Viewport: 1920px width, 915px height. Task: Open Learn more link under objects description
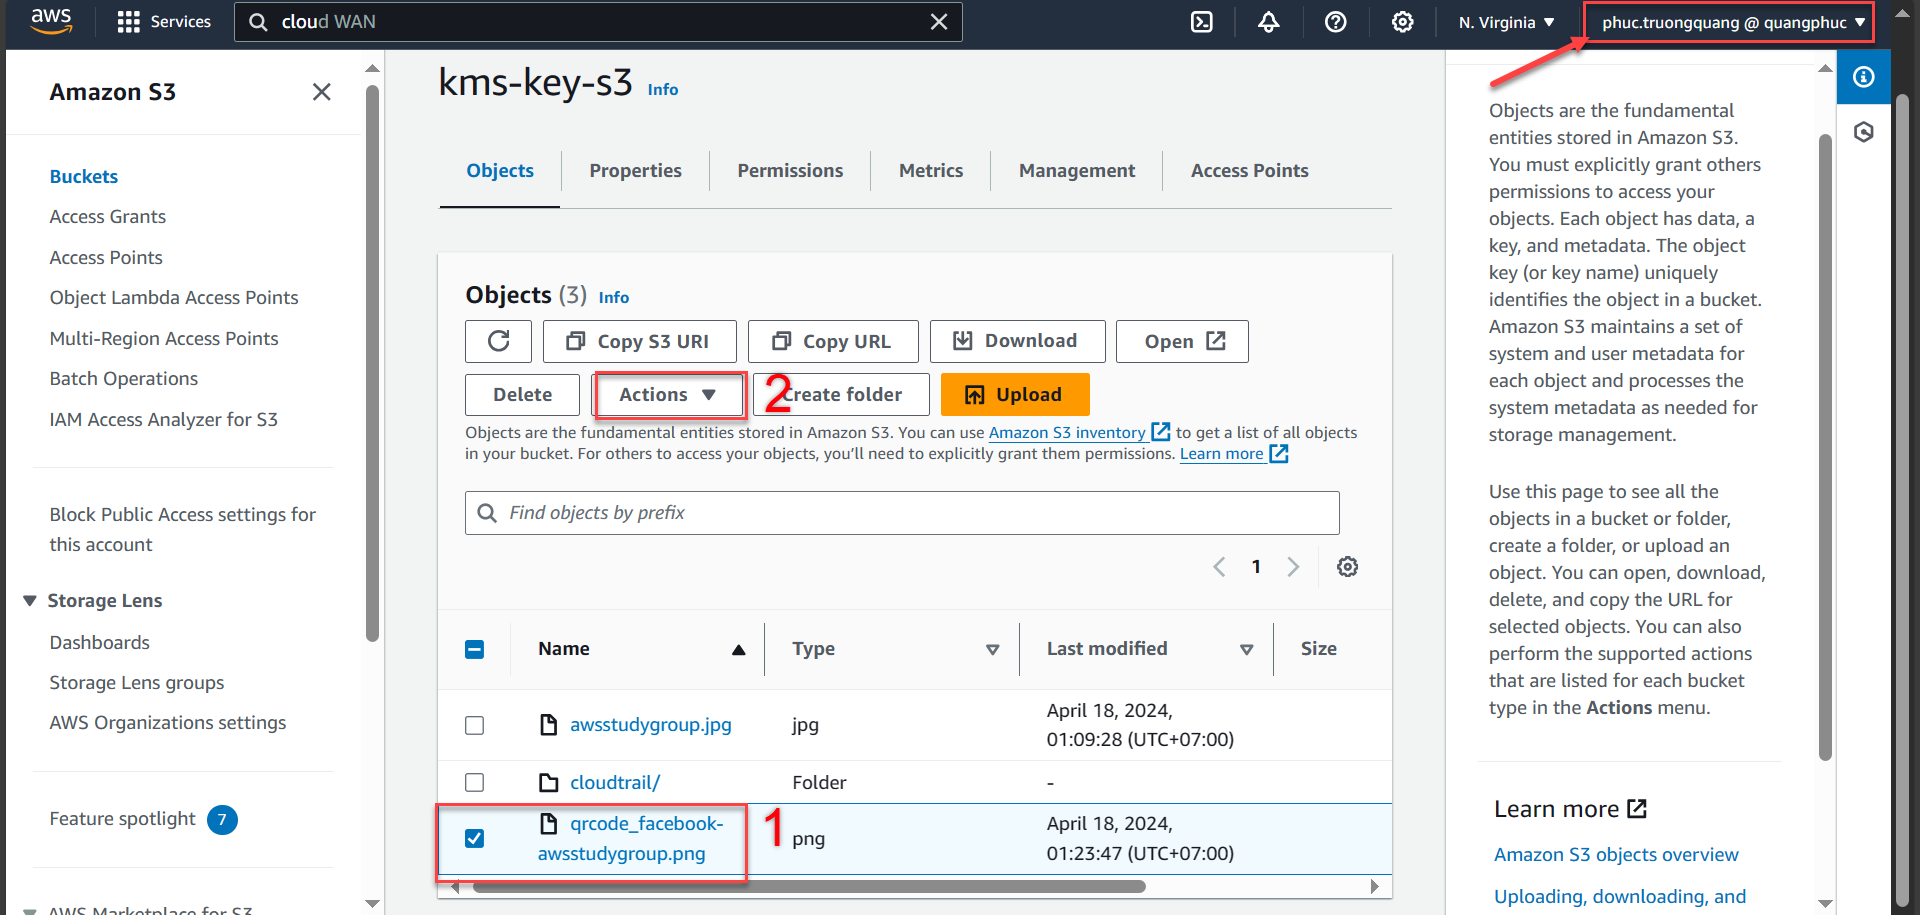(x=1233, y=453)
